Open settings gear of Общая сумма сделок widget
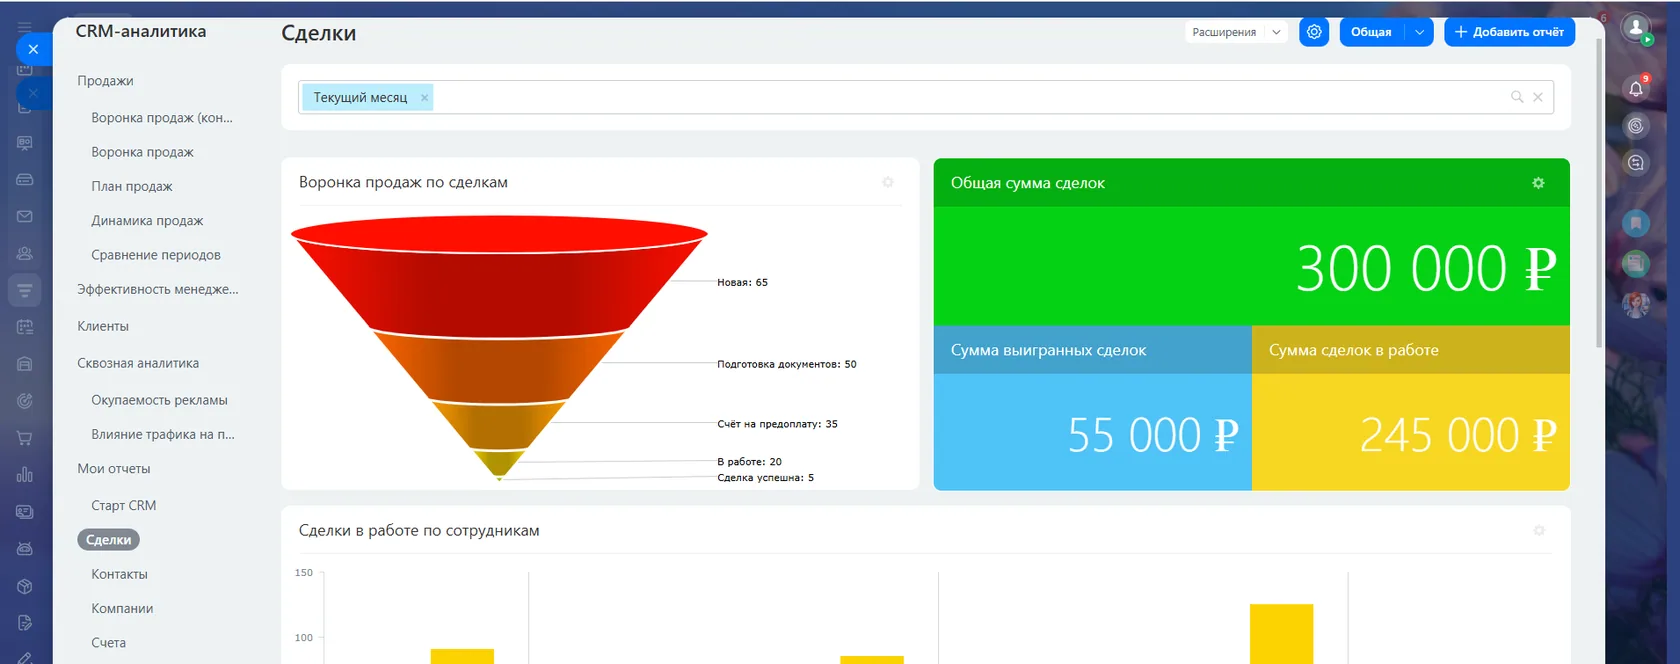Image resolution: width=1680 pixels, height=664 pixels. [1538, 183]
